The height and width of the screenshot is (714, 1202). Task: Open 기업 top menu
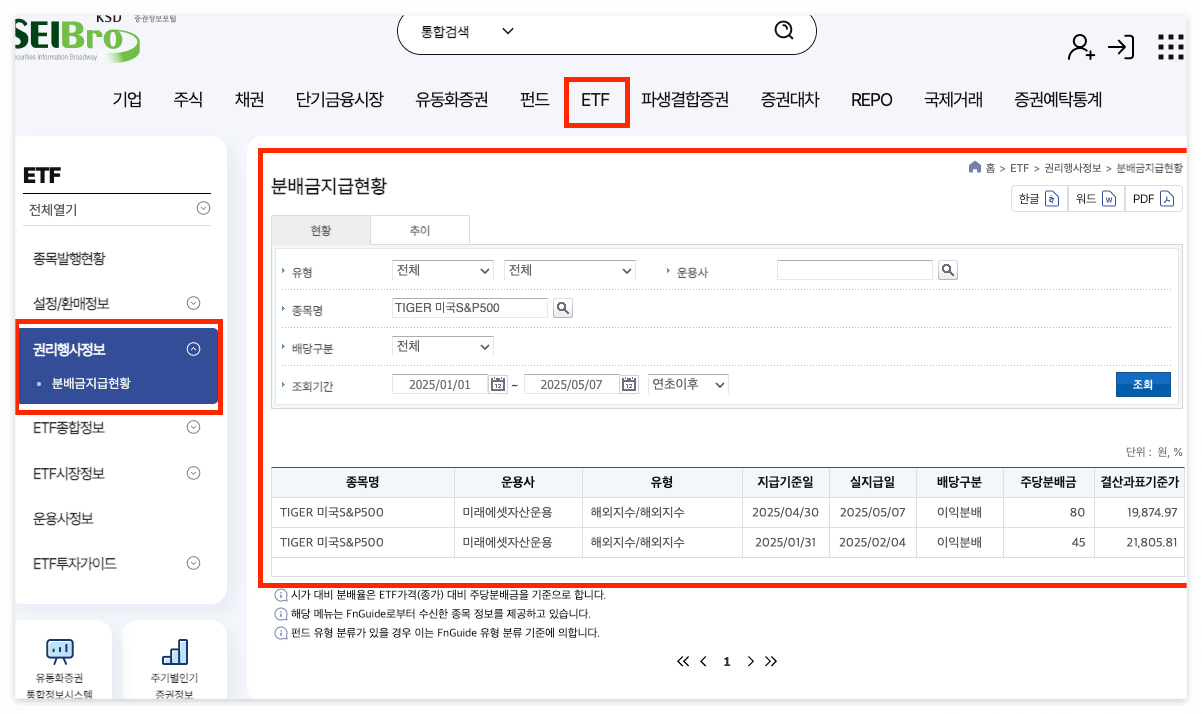click(x=127, y=100)
